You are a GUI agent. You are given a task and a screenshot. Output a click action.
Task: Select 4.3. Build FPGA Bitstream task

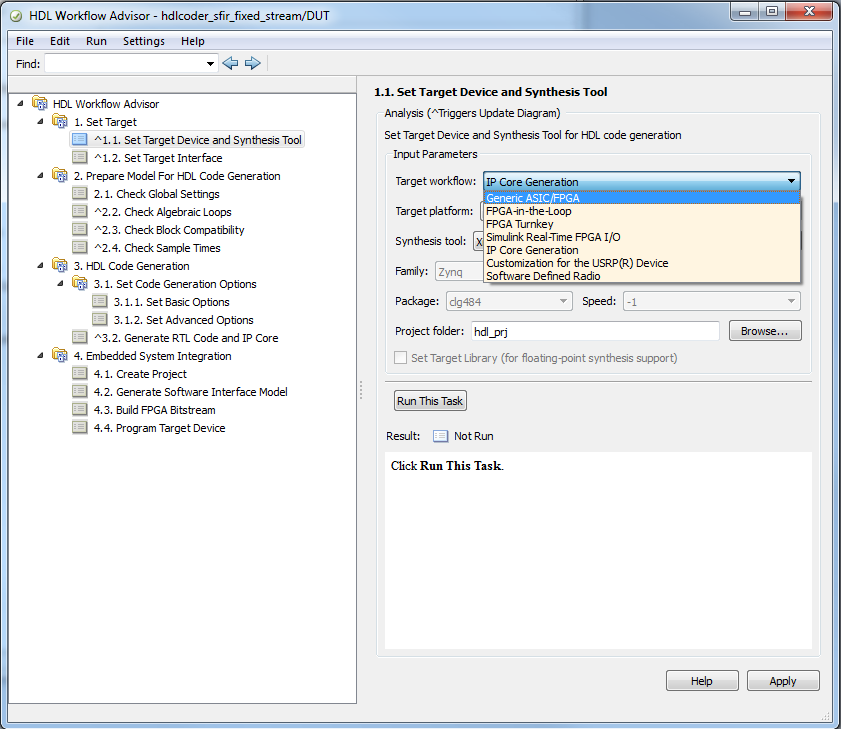tap(154, 410)
